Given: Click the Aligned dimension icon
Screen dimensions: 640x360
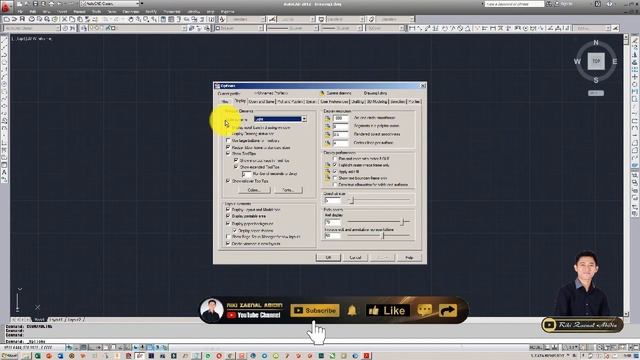Looking at the screenshot, I should 420,28.
